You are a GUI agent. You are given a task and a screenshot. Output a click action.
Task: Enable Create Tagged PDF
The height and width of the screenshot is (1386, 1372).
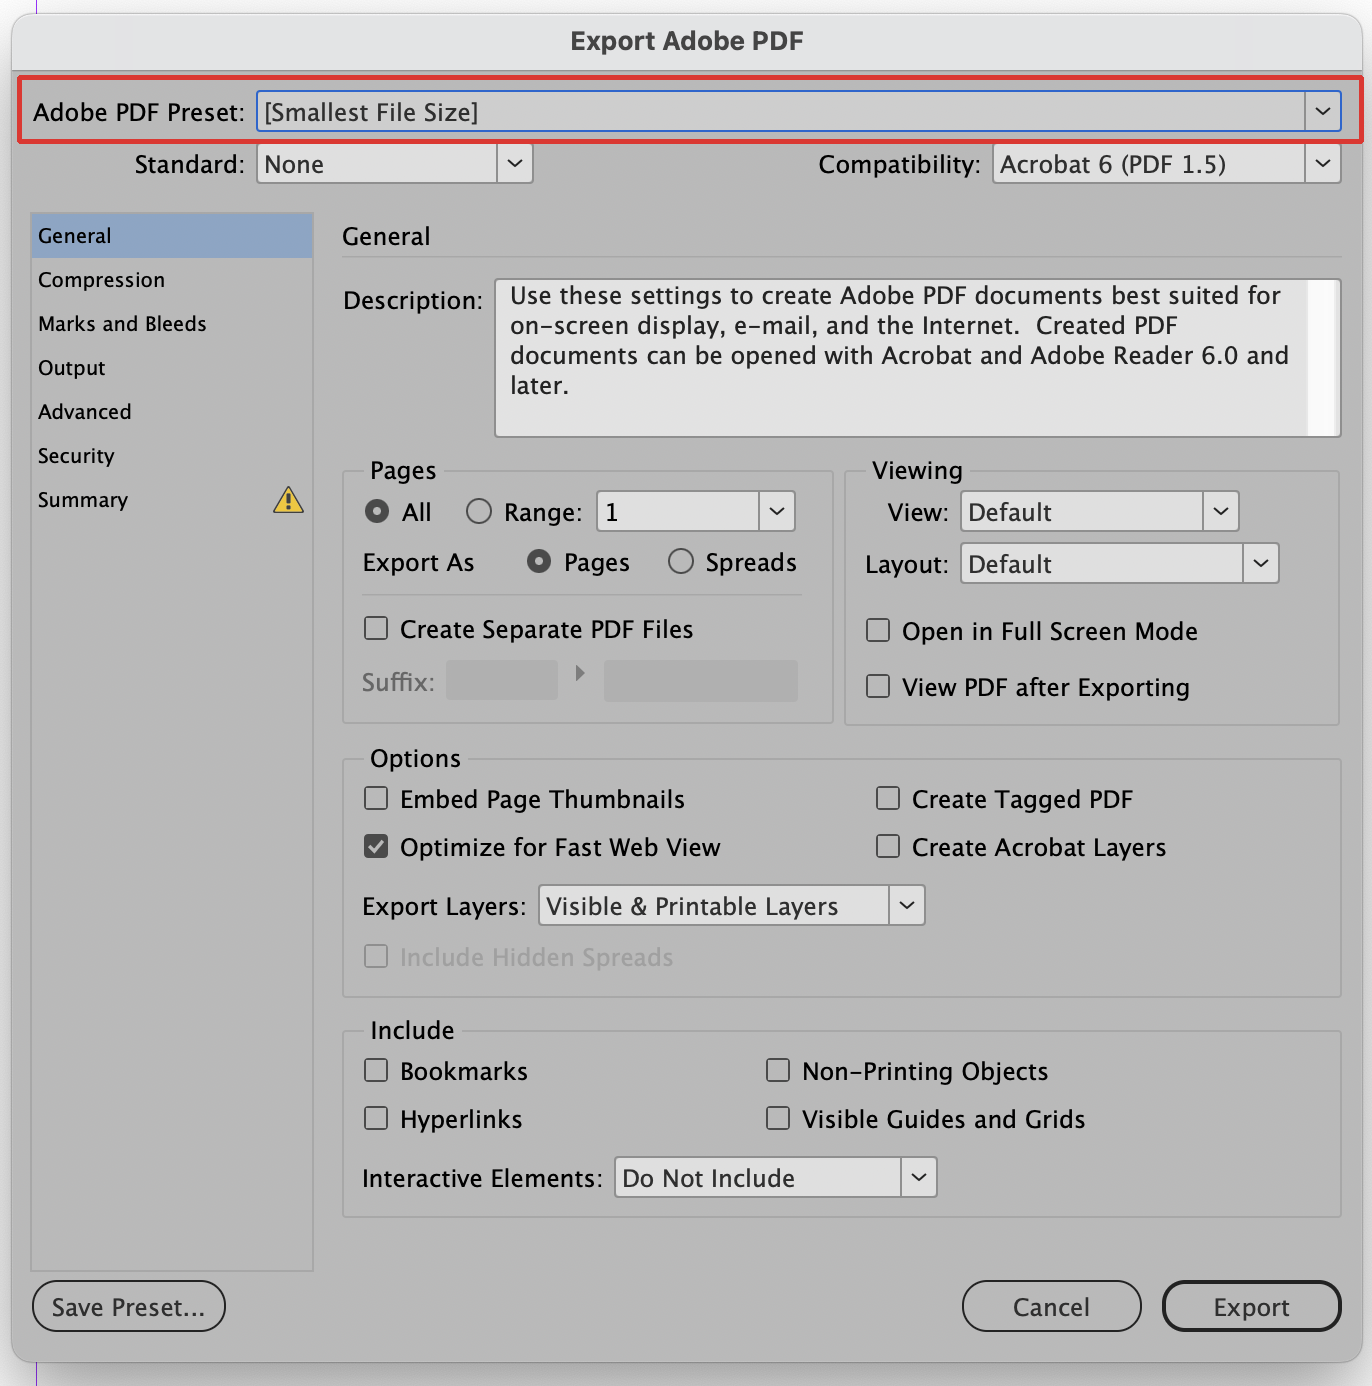(x=887, y=798)
